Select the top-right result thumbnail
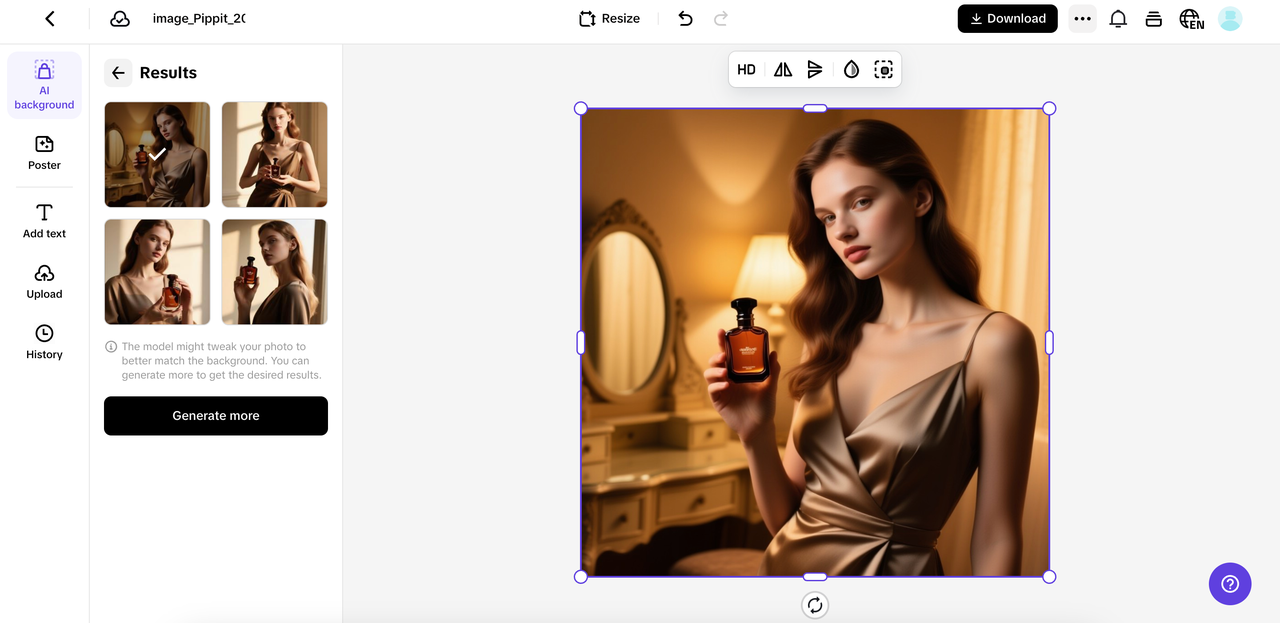 click(x=274, y=154)
